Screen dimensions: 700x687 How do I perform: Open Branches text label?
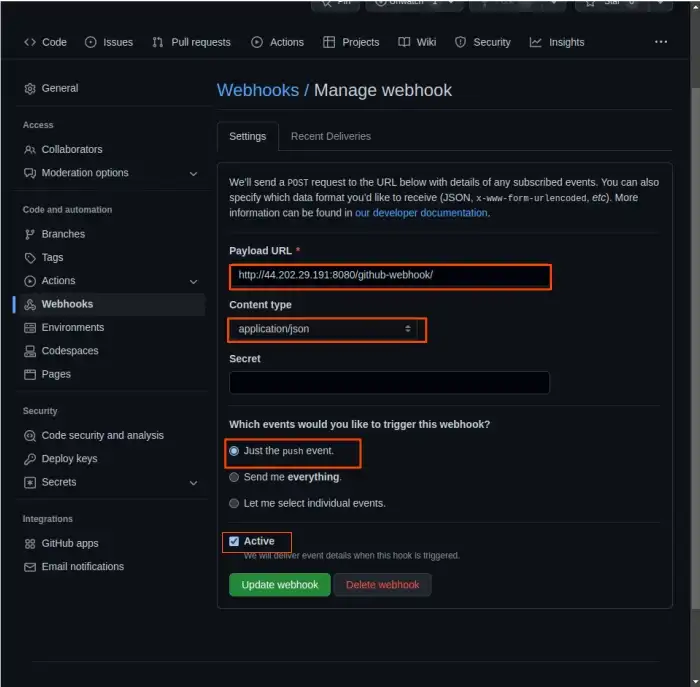point(63,234)
